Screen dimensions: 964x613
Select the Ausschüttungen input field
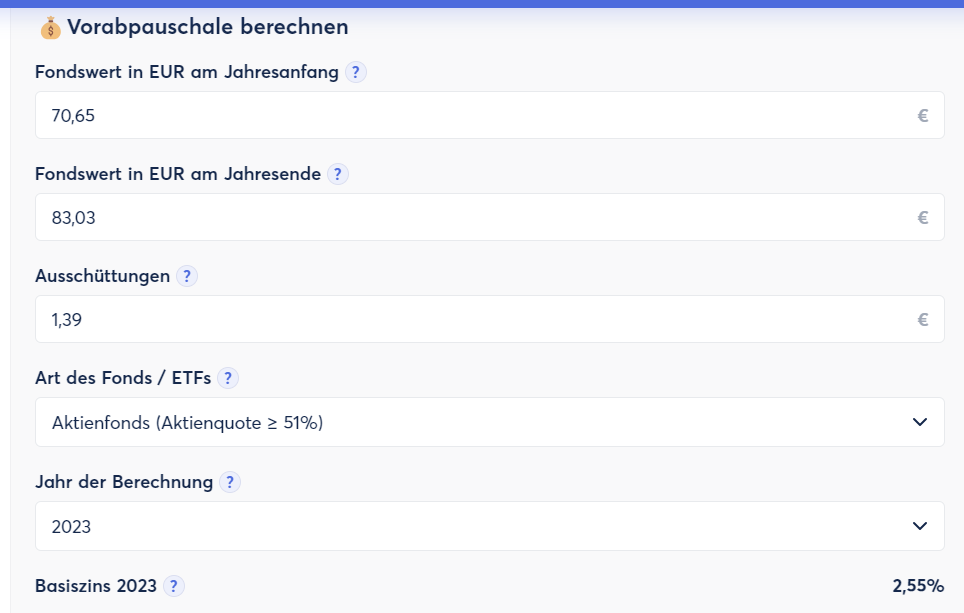click(470, 320)
